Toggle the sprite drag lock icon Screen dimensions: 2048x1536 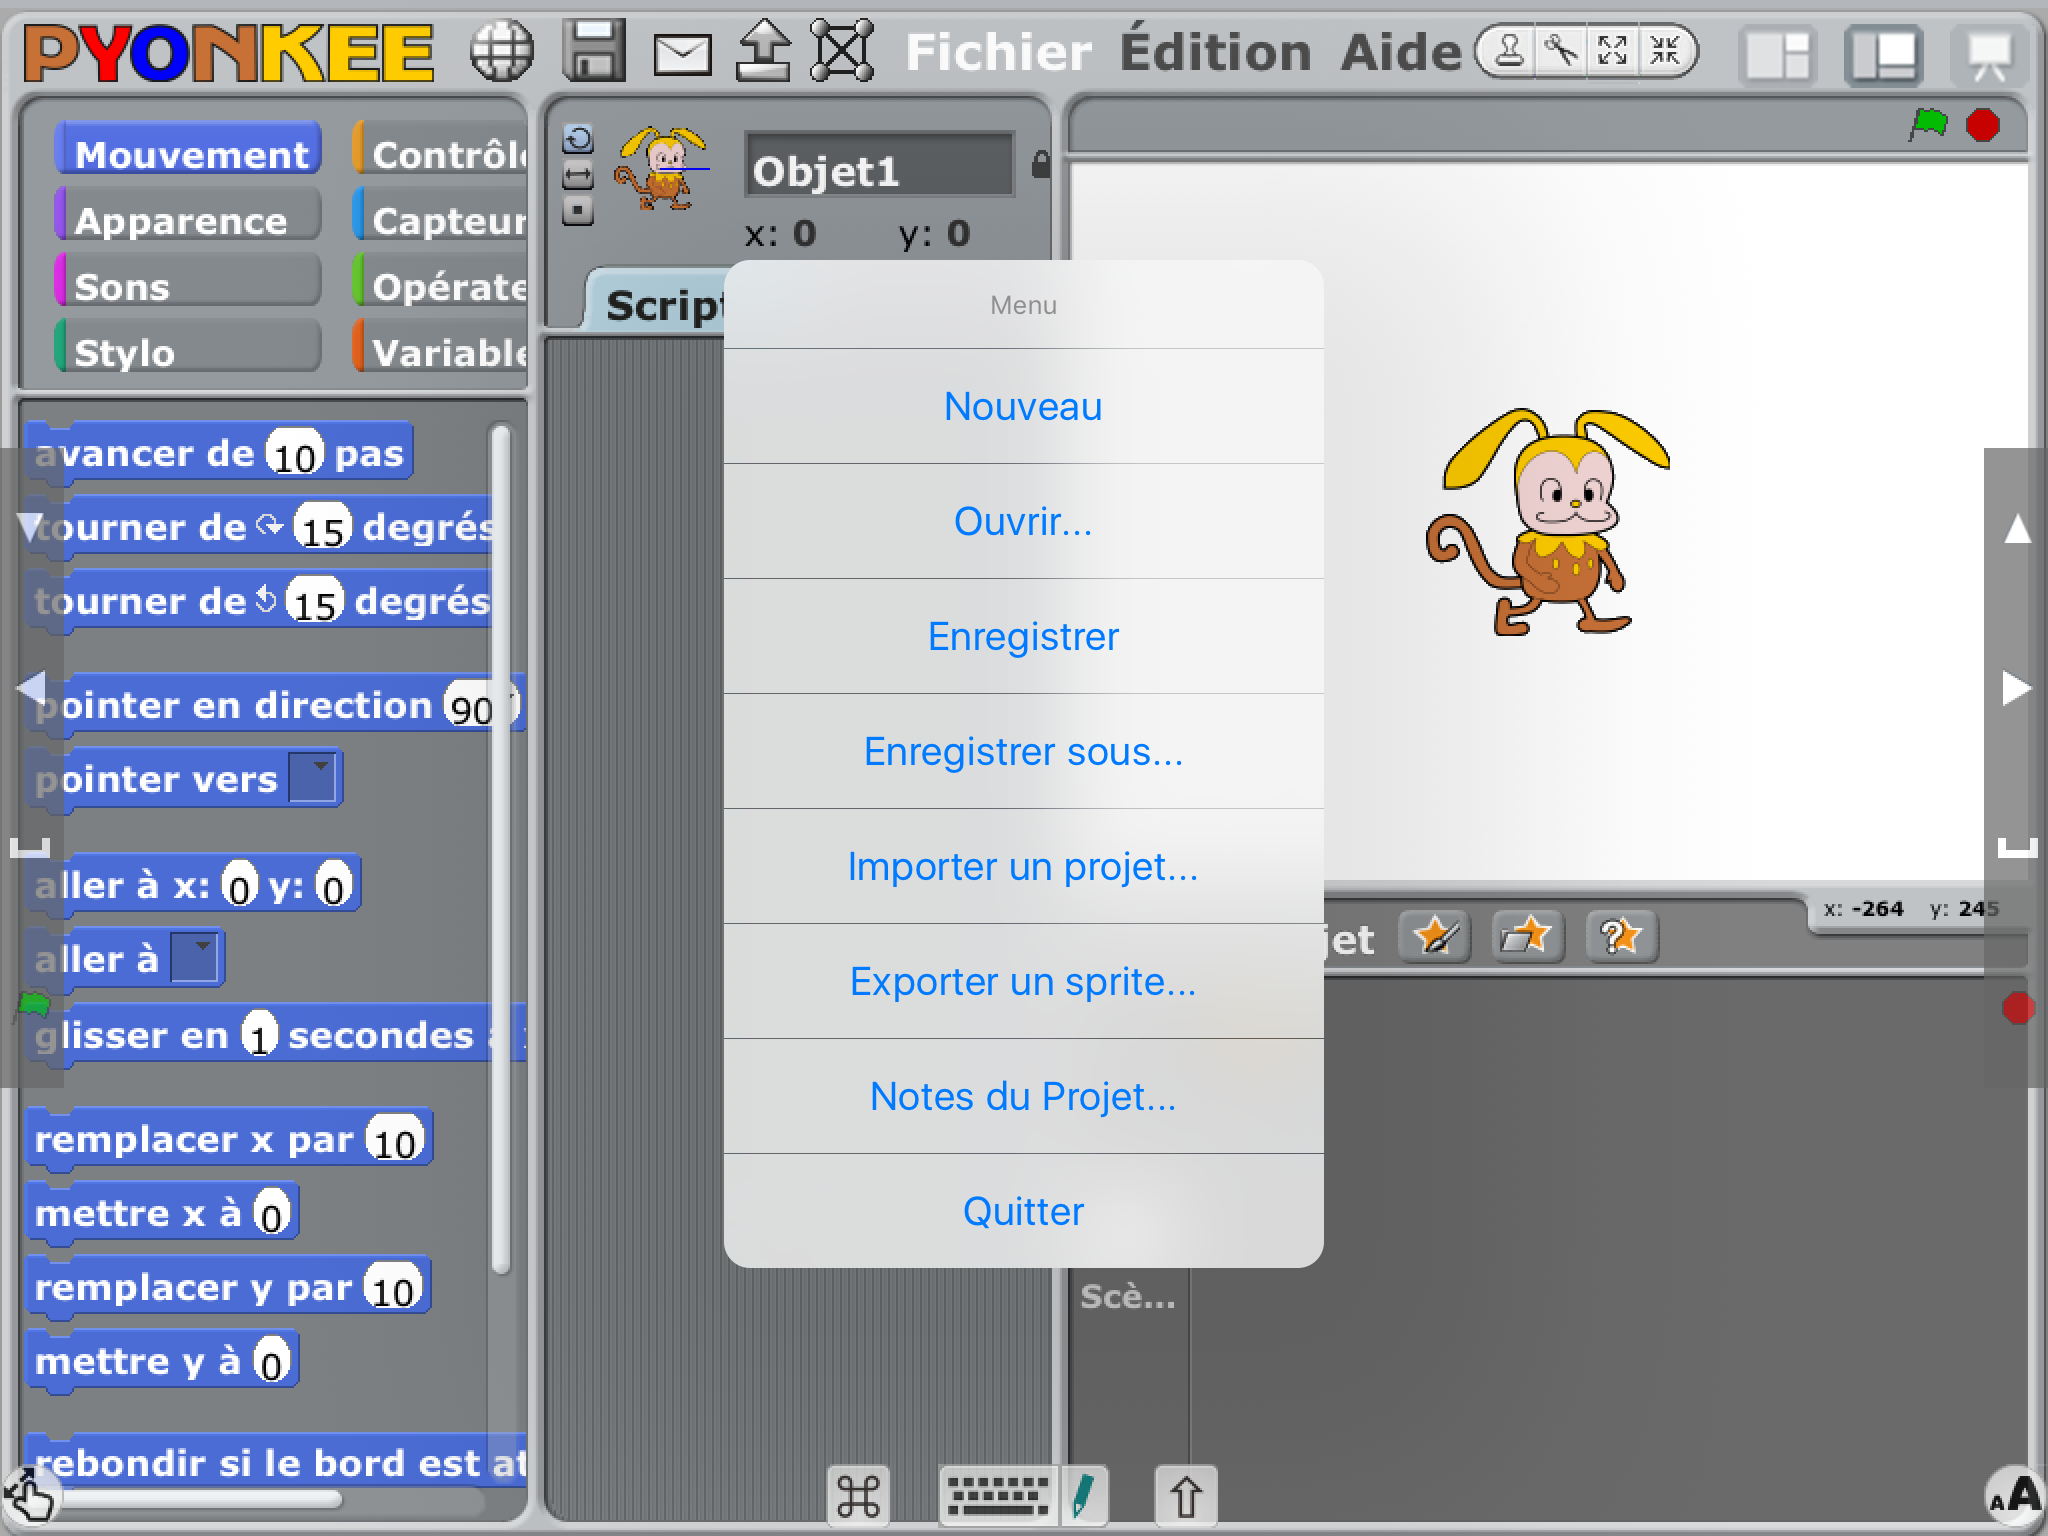tap(1040, 163)
